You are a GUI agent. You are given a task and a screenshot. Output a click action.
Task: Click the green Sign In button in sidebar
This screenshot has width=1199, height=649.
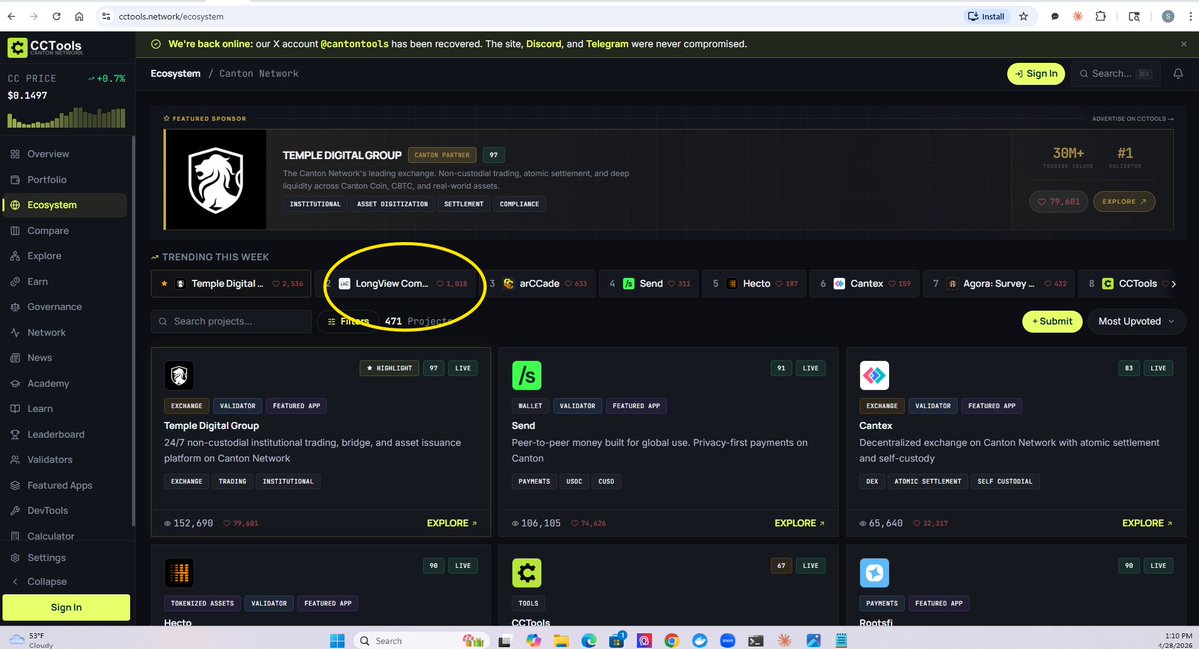pyautogui.click(x=66, y=607)
